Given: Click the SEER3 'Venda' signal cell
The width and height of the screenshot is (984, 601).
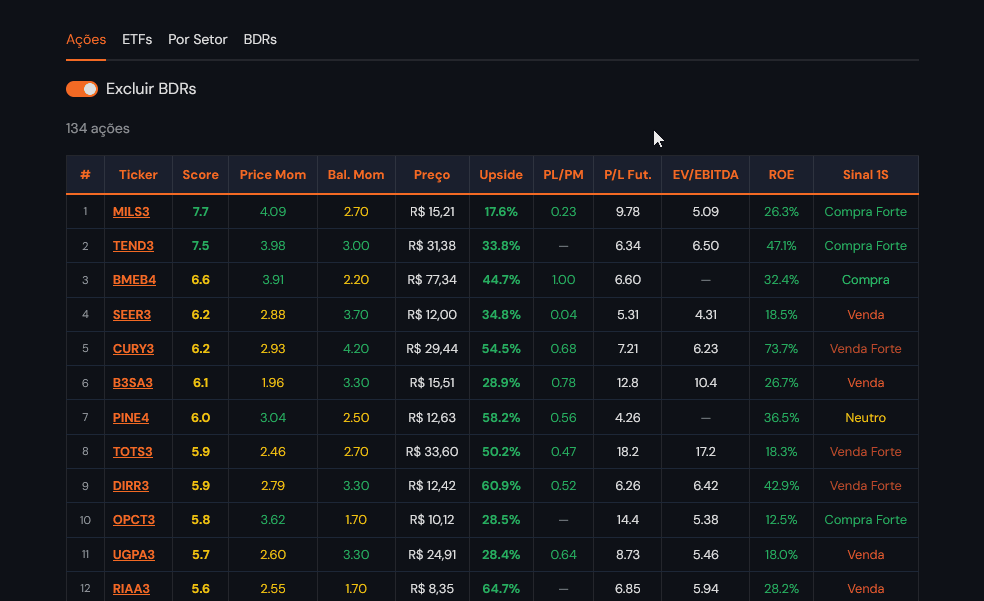Looking at the screenshot, I should coord(865,315).
